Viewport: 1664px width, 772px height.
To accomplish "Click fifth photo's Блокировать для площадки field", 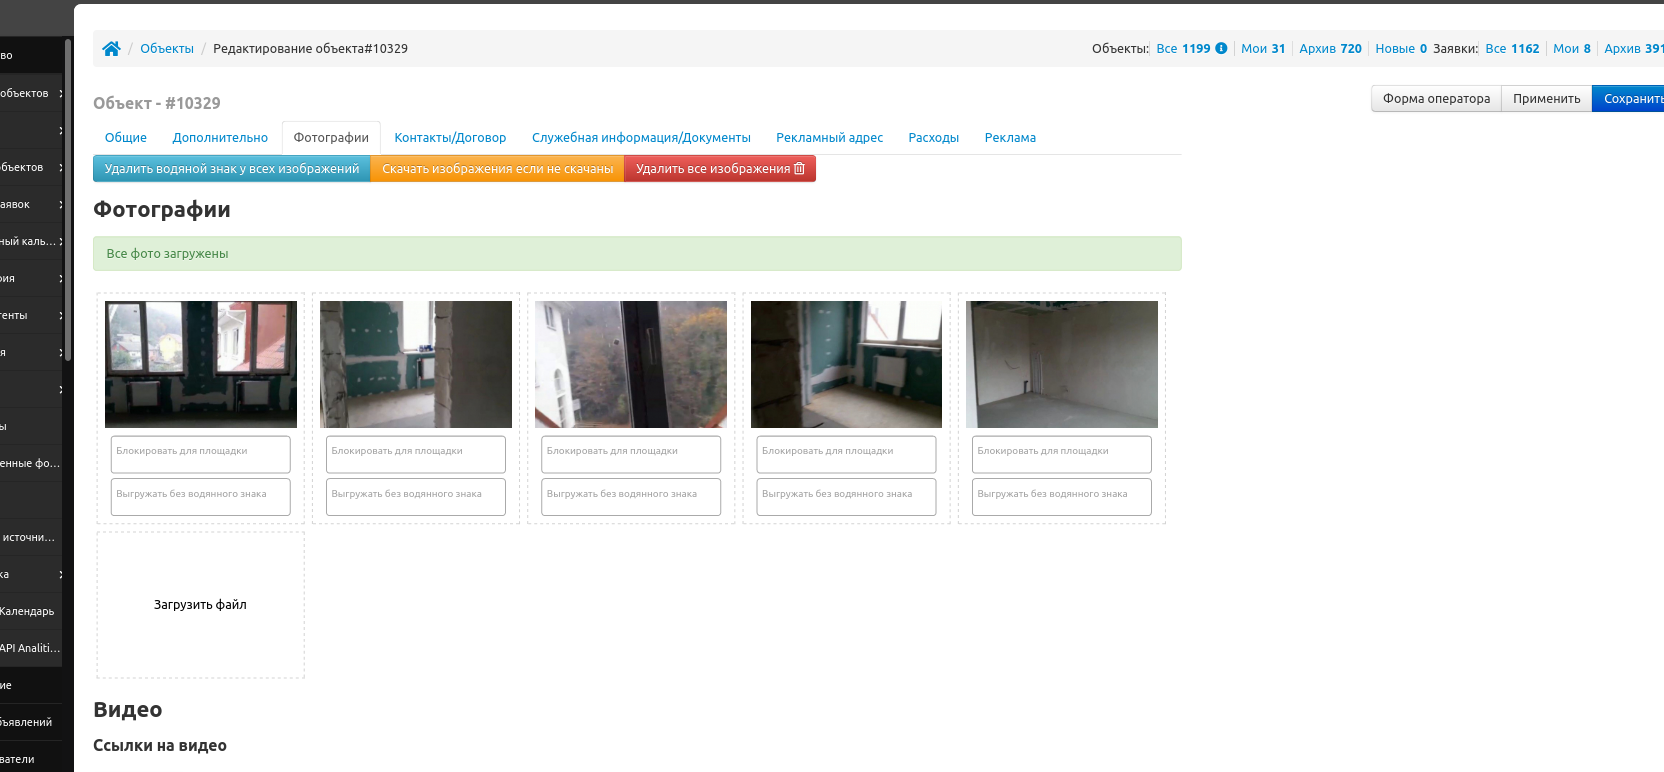I will (1062, 454).
